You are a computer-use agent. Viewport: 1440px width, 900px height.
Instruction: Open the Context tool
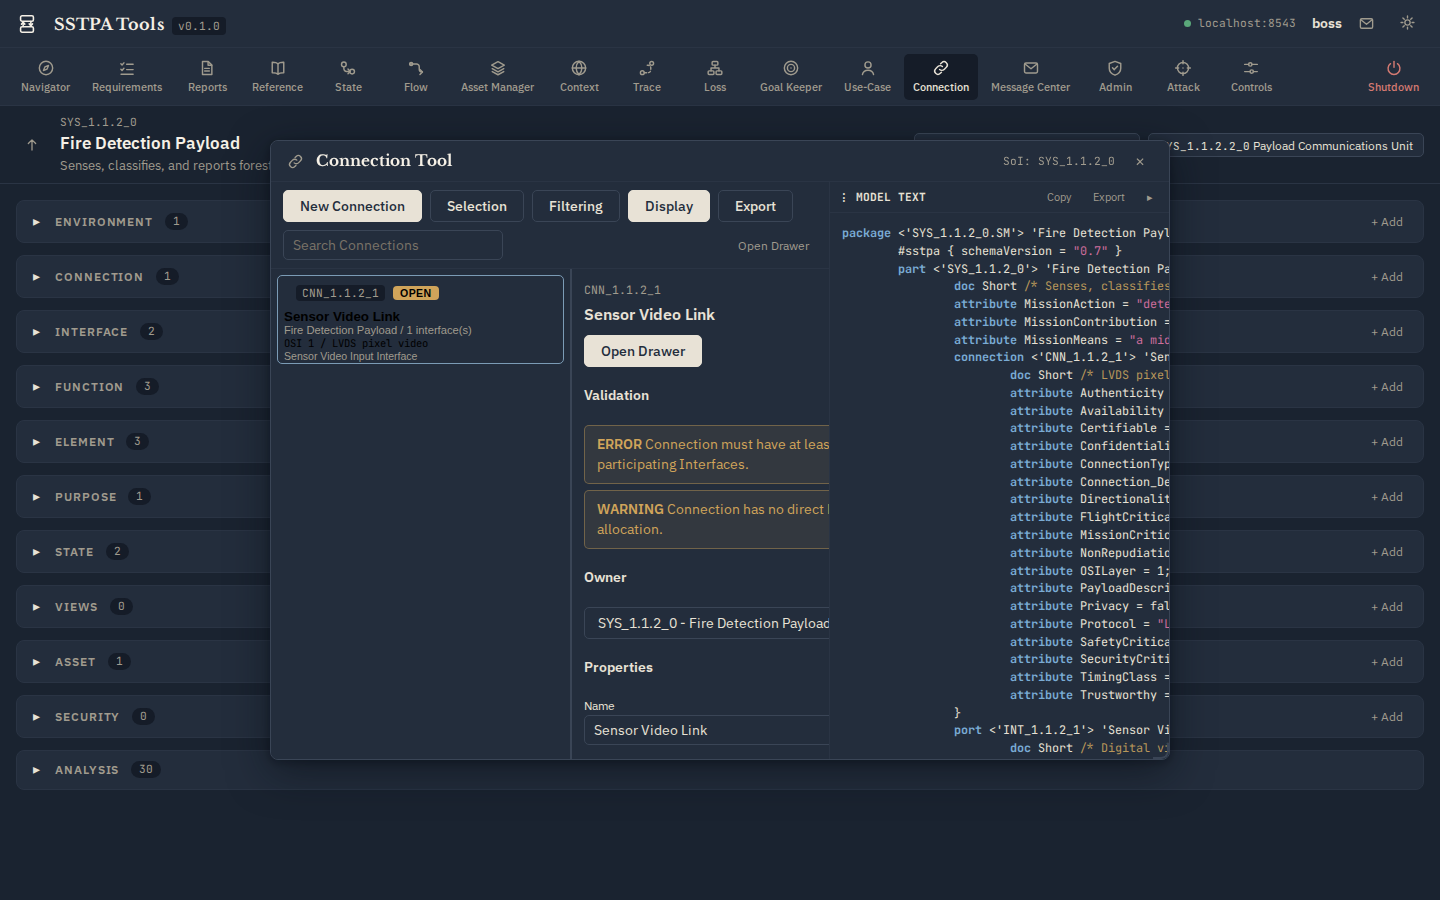579,76
